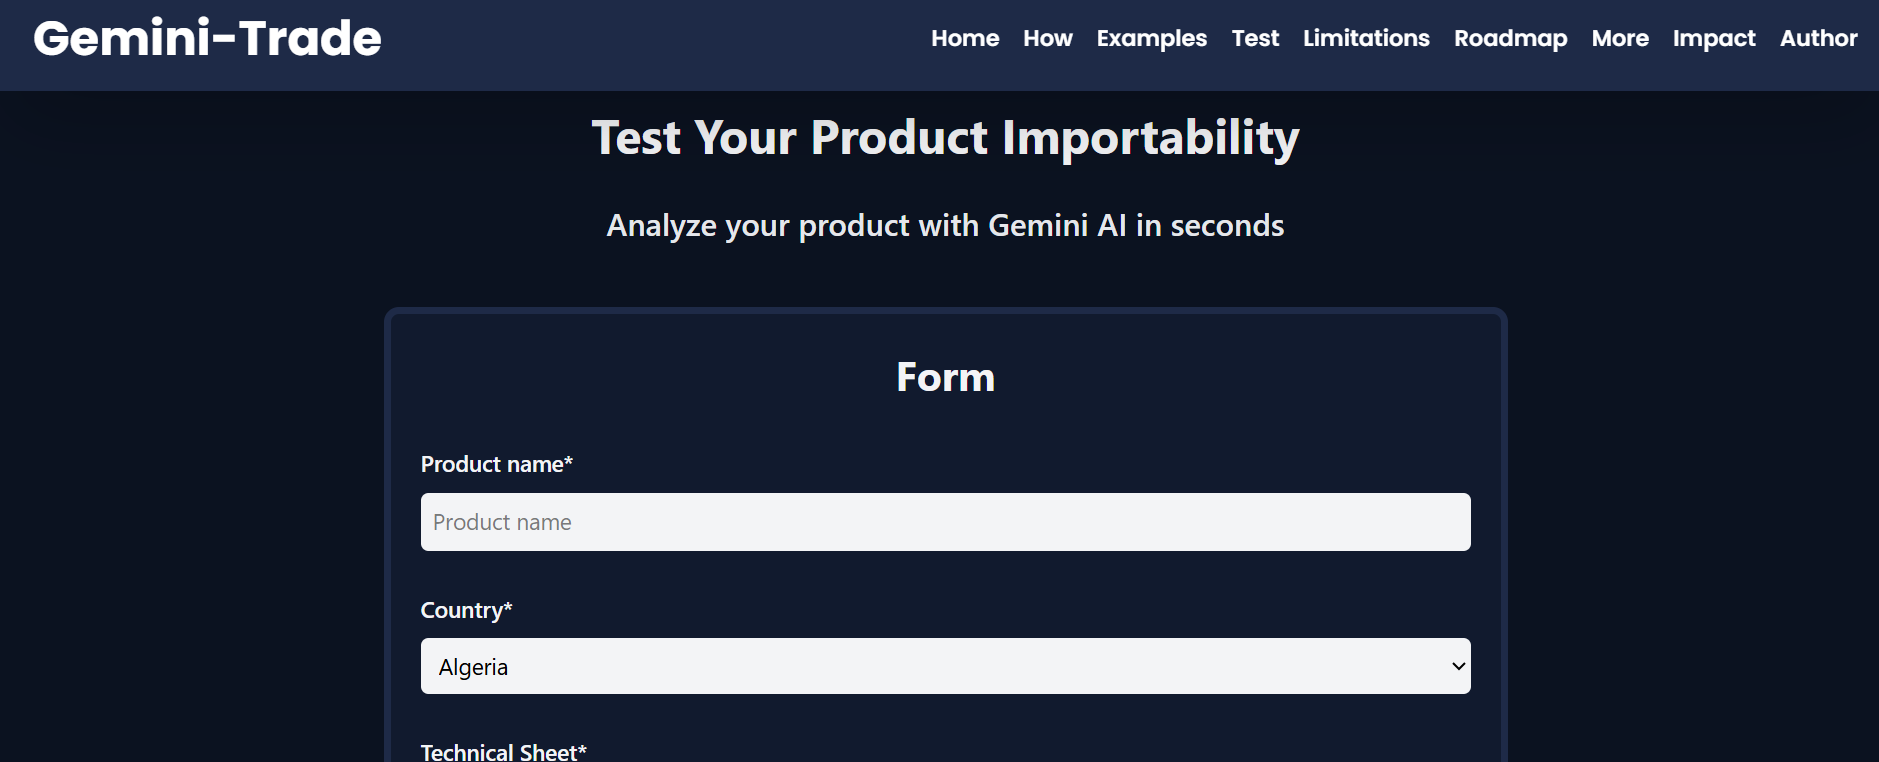Navigate to Examples in the navbar

pos(1151,38)
